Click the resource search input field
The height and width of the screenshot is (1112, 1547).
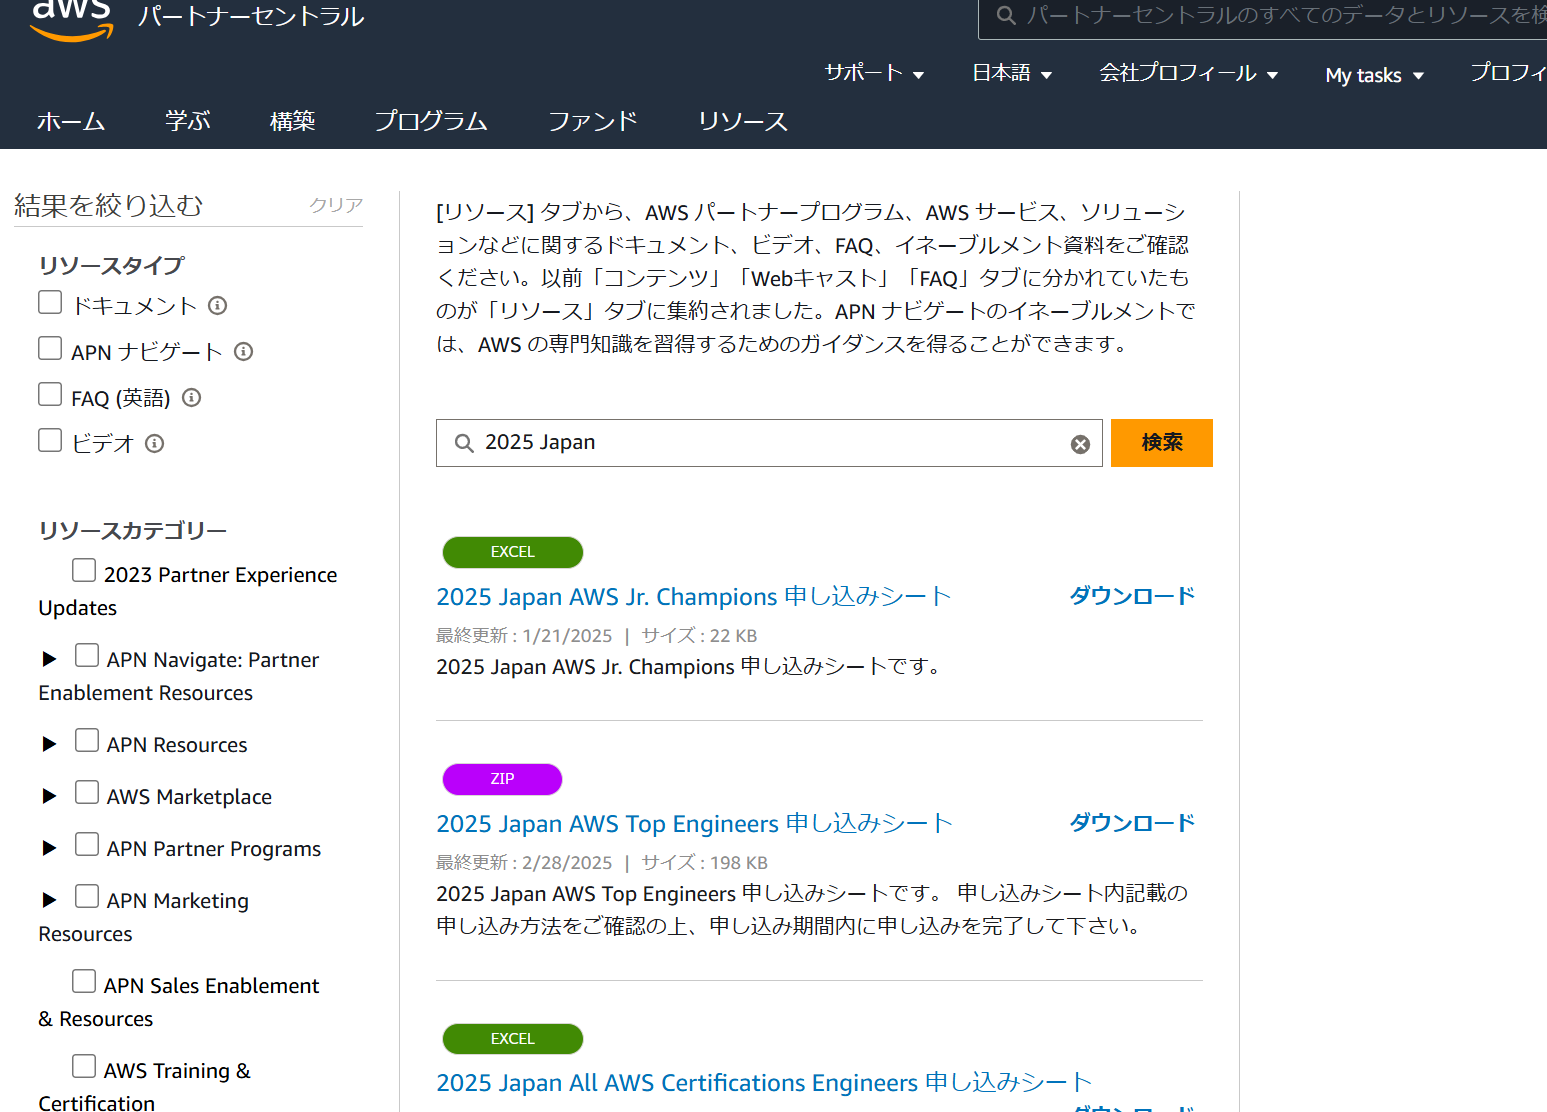(x=770, y=443)
